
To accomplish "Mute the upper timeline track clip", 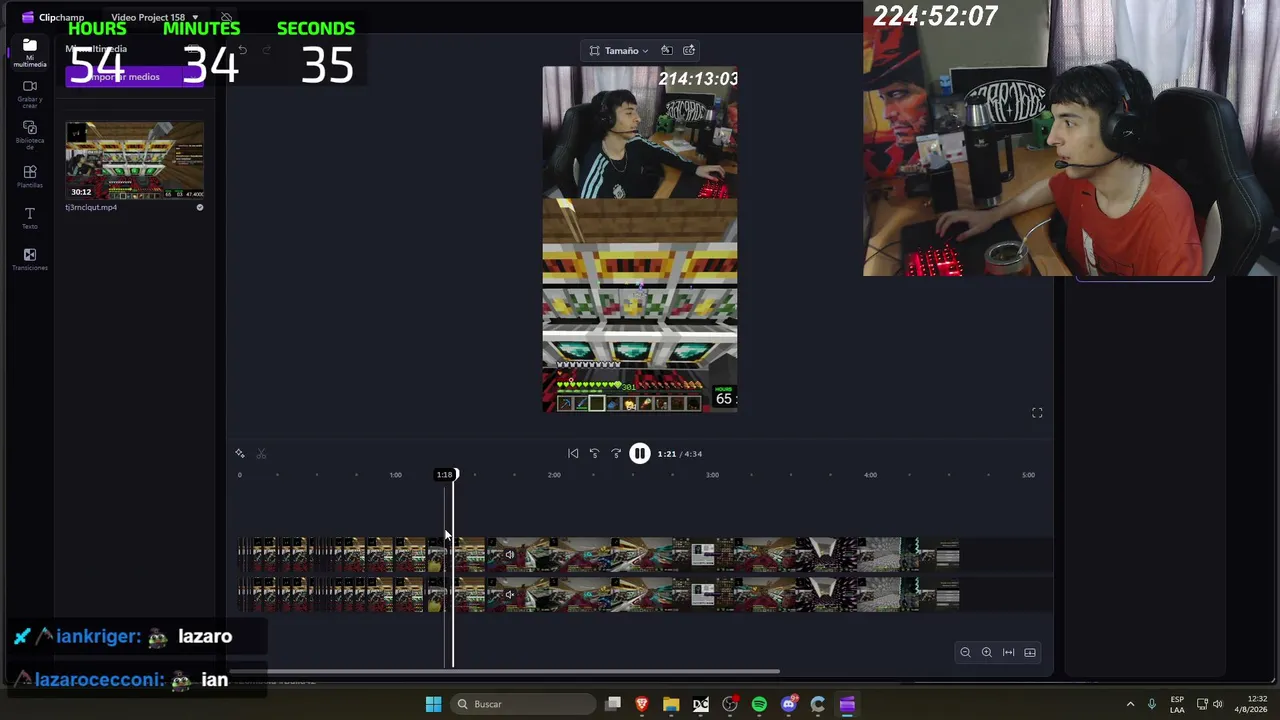I will pyautogui.click(x=509, y=555).
